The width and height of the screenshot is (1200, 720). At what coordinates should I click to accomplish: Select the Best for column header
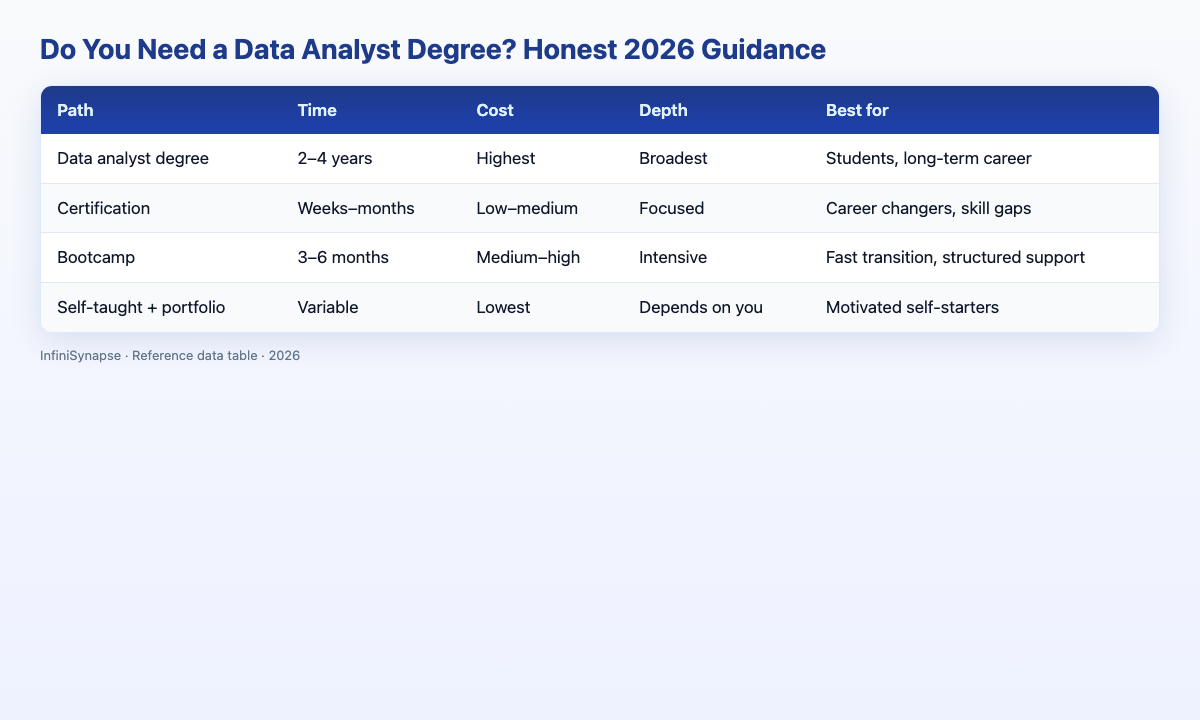coord(857,110)
